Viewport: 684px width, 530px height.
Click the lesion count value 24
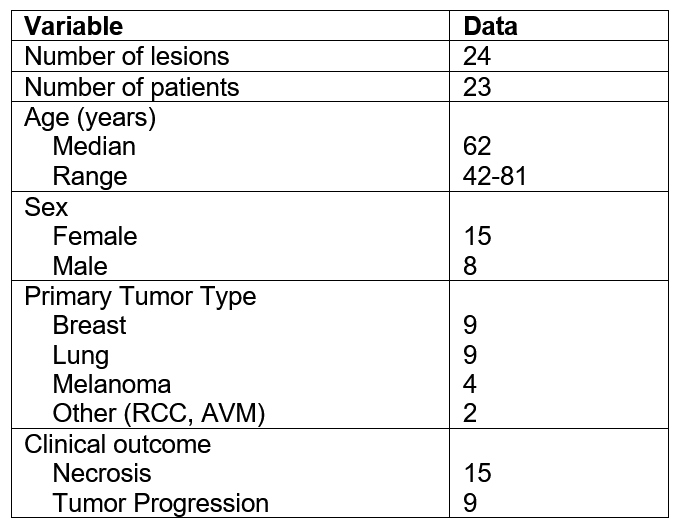tap(477, 56)
